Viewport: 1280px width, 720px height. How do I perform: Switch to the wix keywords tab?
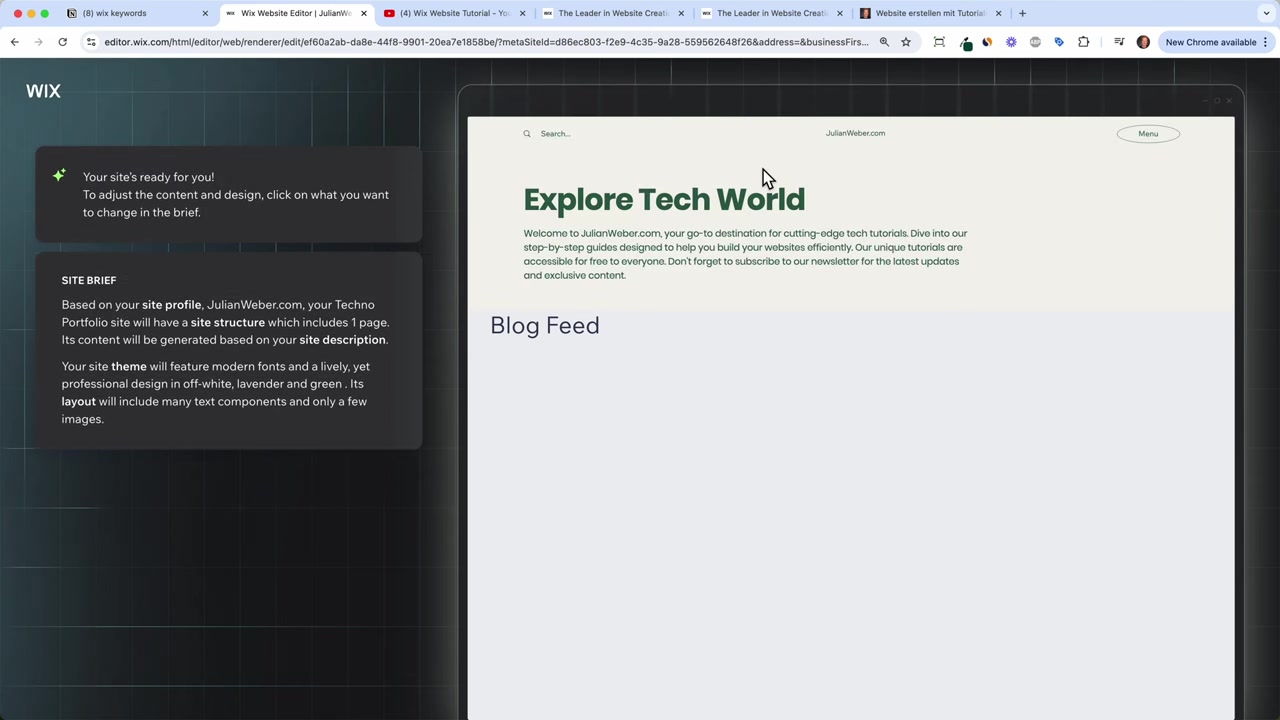pyautogui.click(x=135, y=13)
